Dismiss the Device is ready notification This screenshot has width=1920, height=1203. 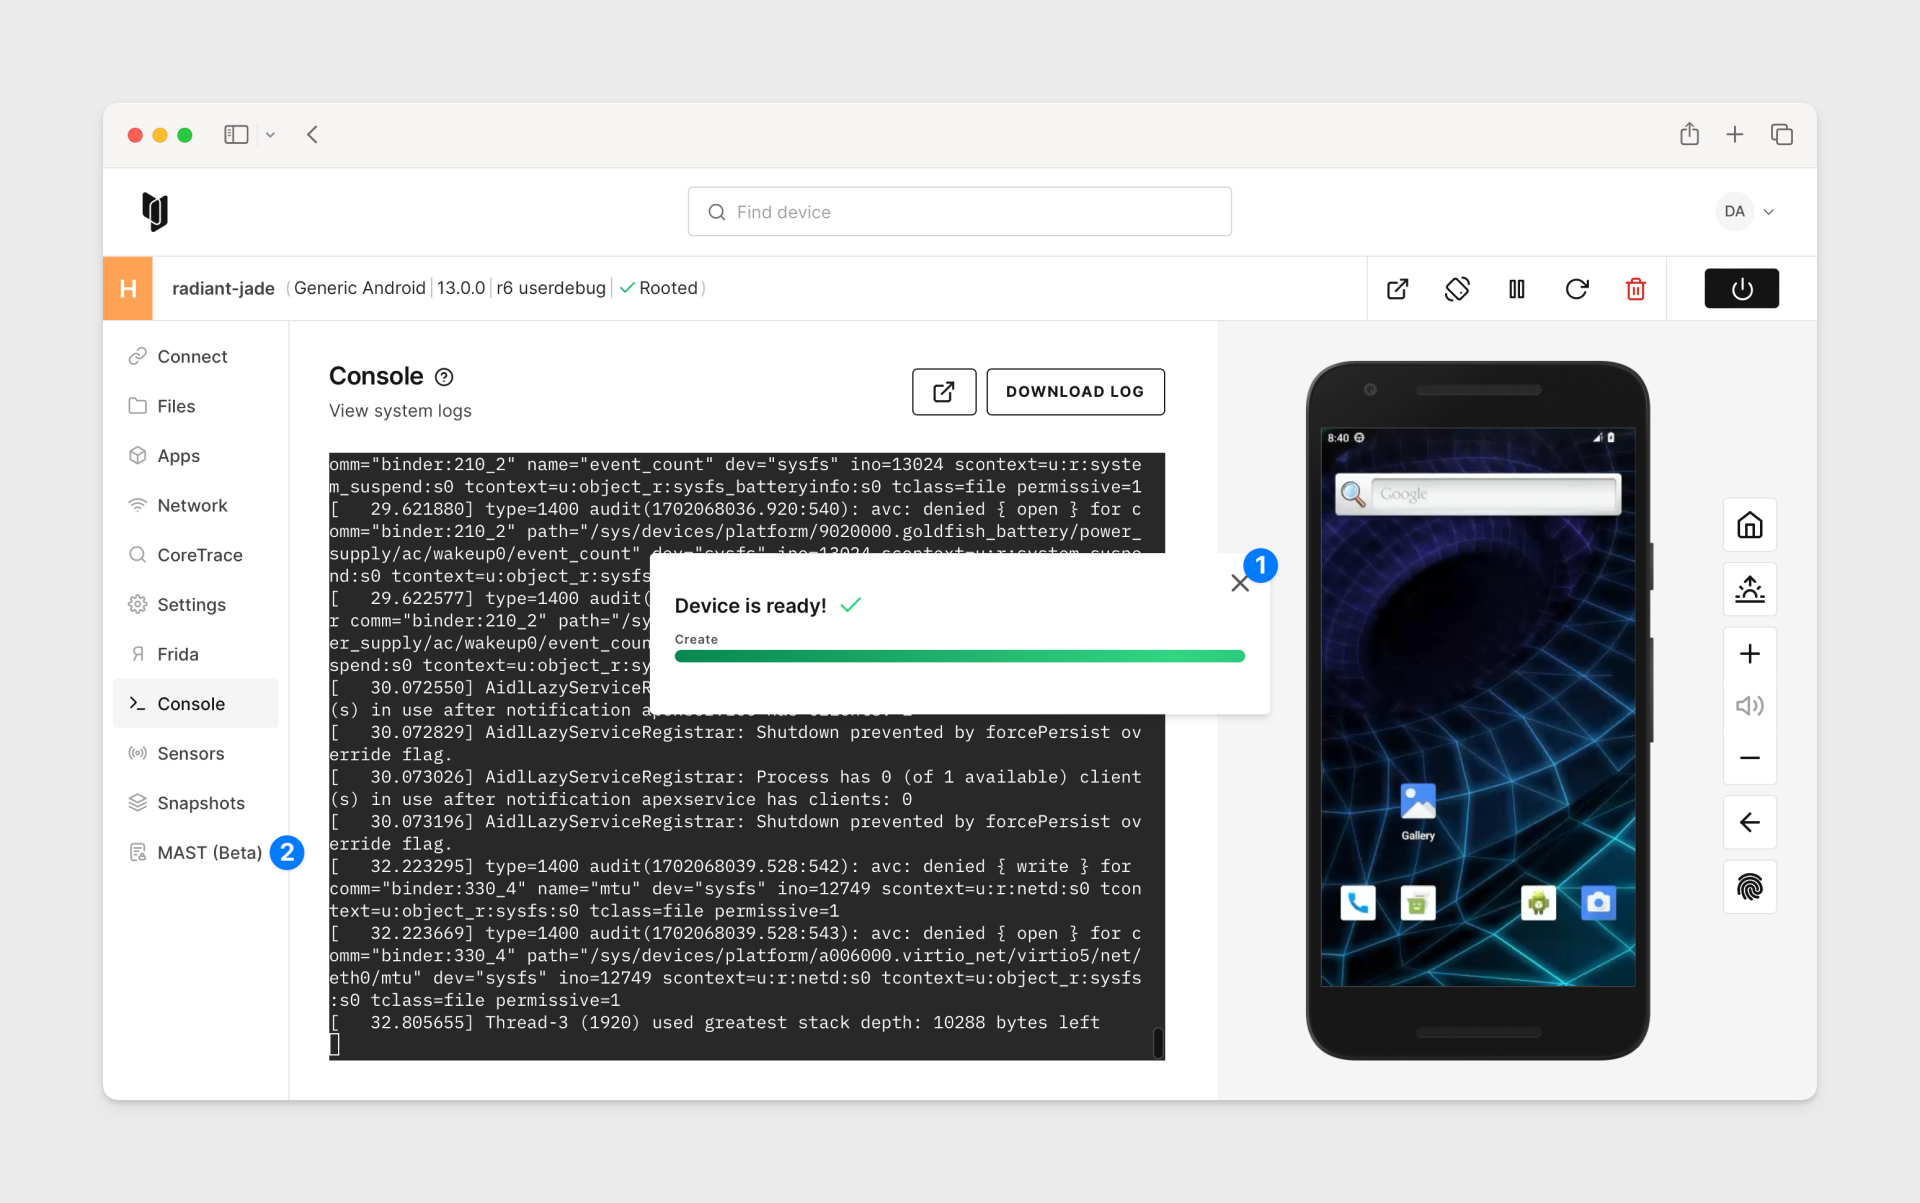(x=1240, y=583)
